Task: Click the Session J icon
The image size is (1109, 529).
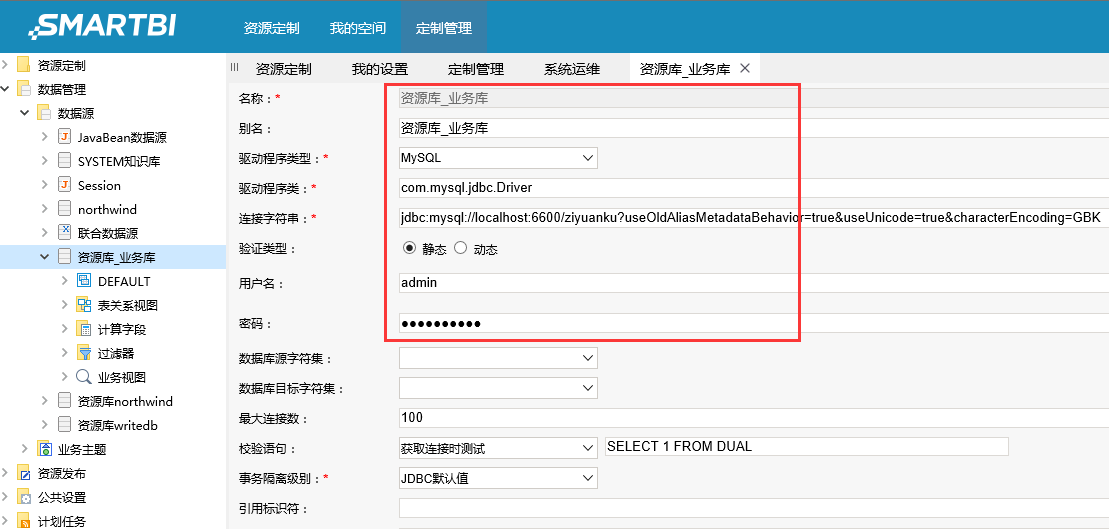Action: [x=64, y=185]
